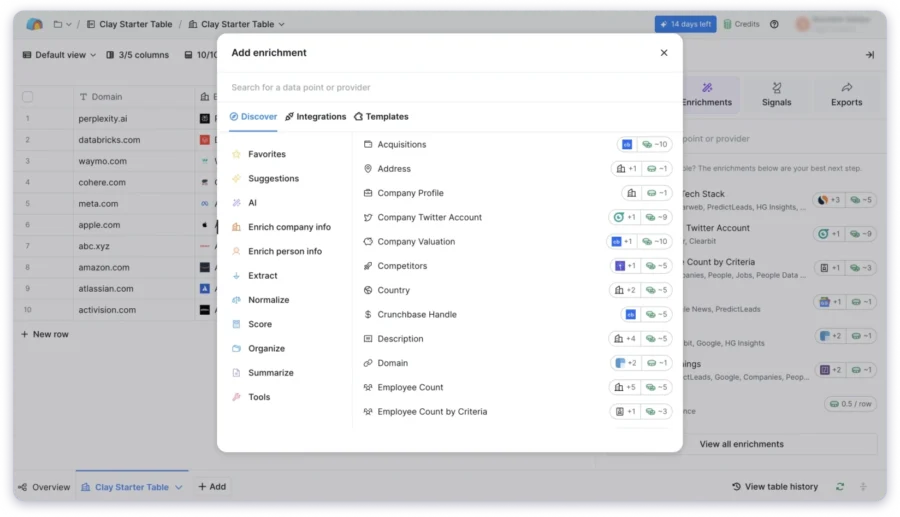The width and height of the screenshot is (900, 517).
Task: Expand the Default view dropdown
Action: point(59,55)
